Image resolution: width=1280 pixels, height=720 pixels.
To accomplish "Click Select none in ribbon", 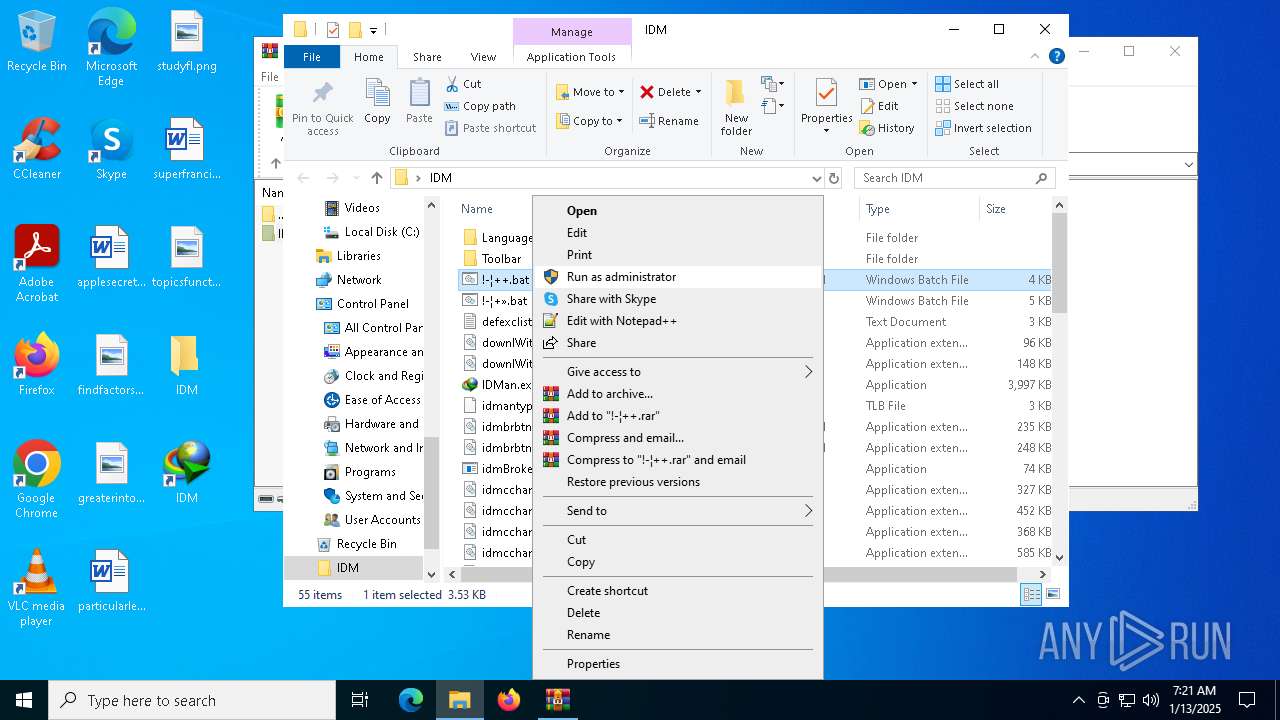I will [975, 106].
